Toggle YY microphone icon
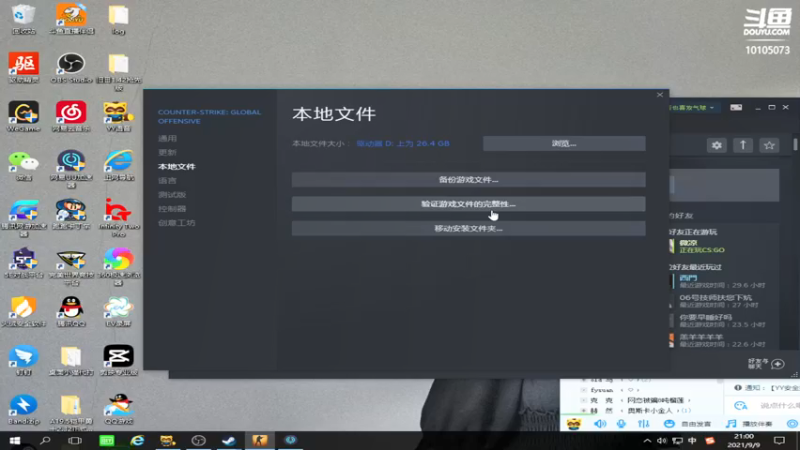Screen dimensions: 800x450 pyautogui.click(x=621, y=423)
